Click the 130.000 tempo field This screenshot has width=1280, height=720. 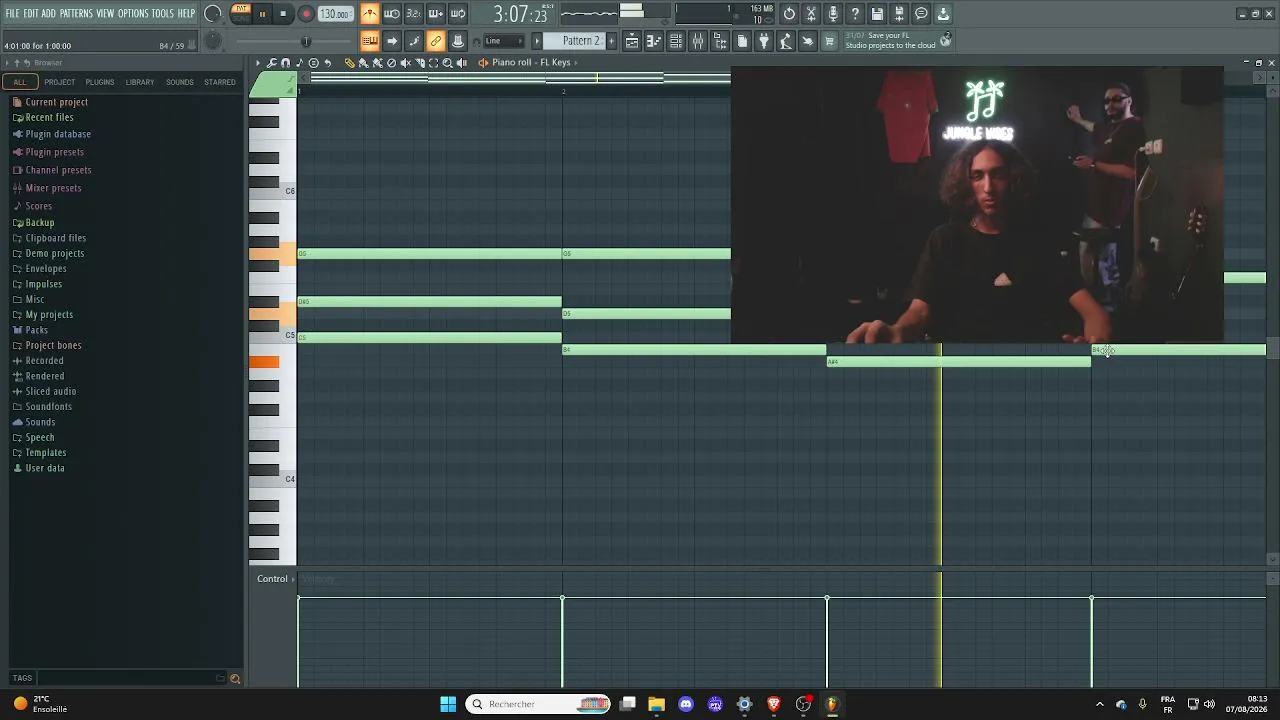tap(335, 14)
